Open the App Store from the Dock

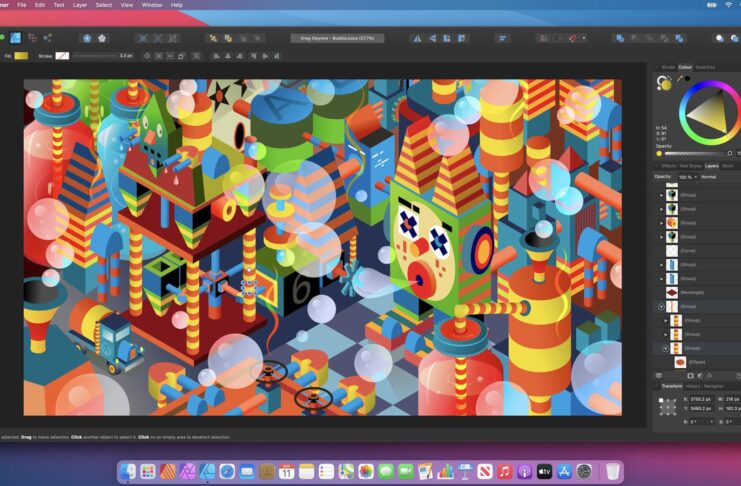point(564,471)
